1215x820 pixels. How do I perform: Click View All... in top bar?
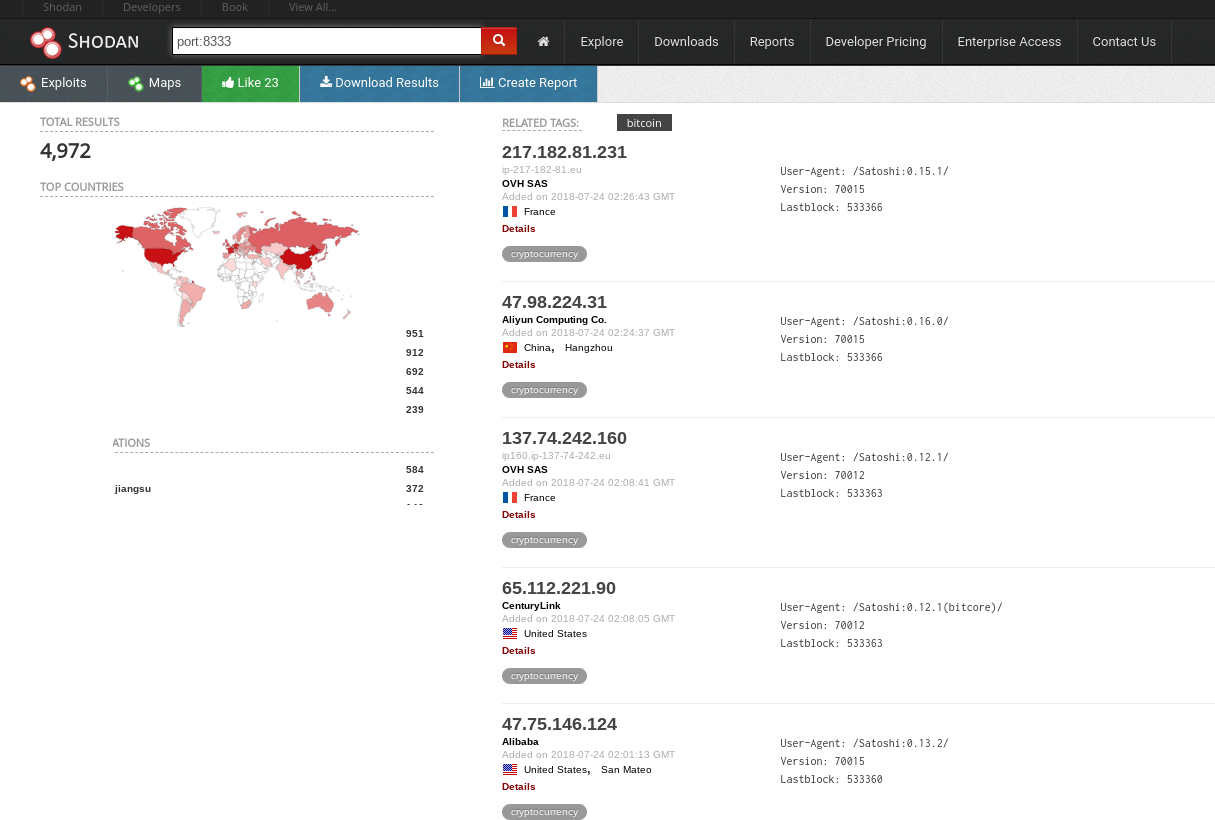point(312,7)
